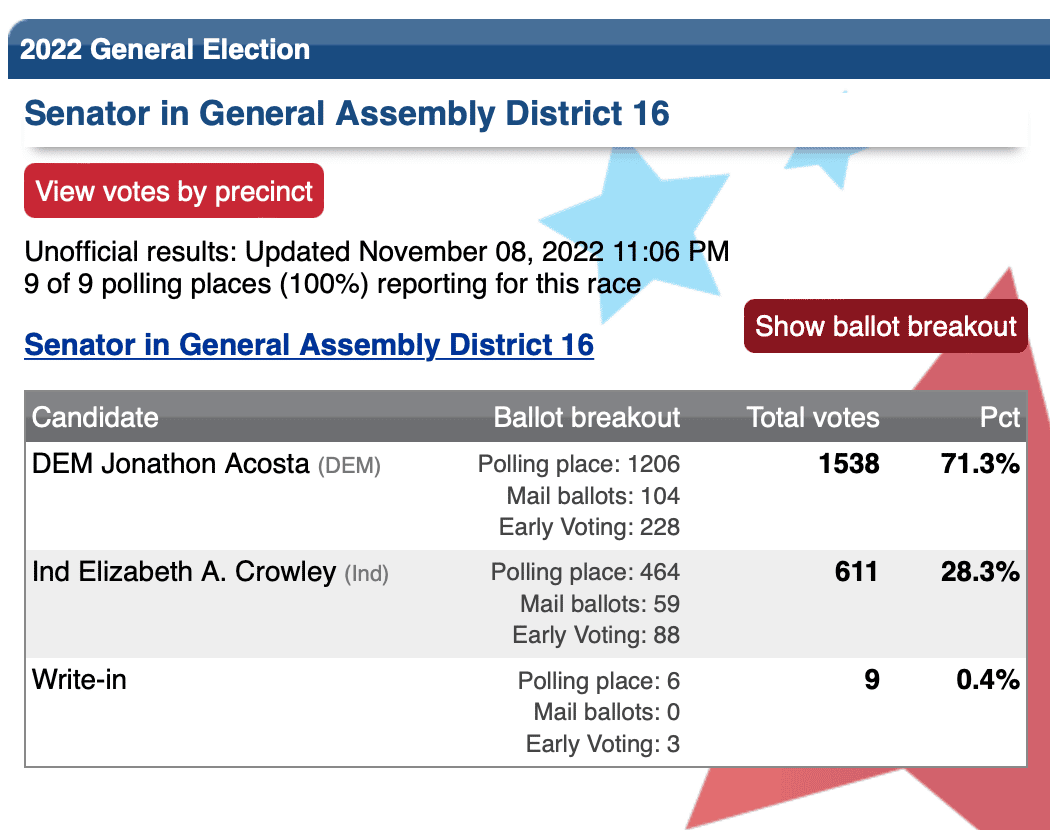Viewport: 1050px width, 830px height.
Task: Click the Ballot breakout column header
Action: click(x=587, y=417)
